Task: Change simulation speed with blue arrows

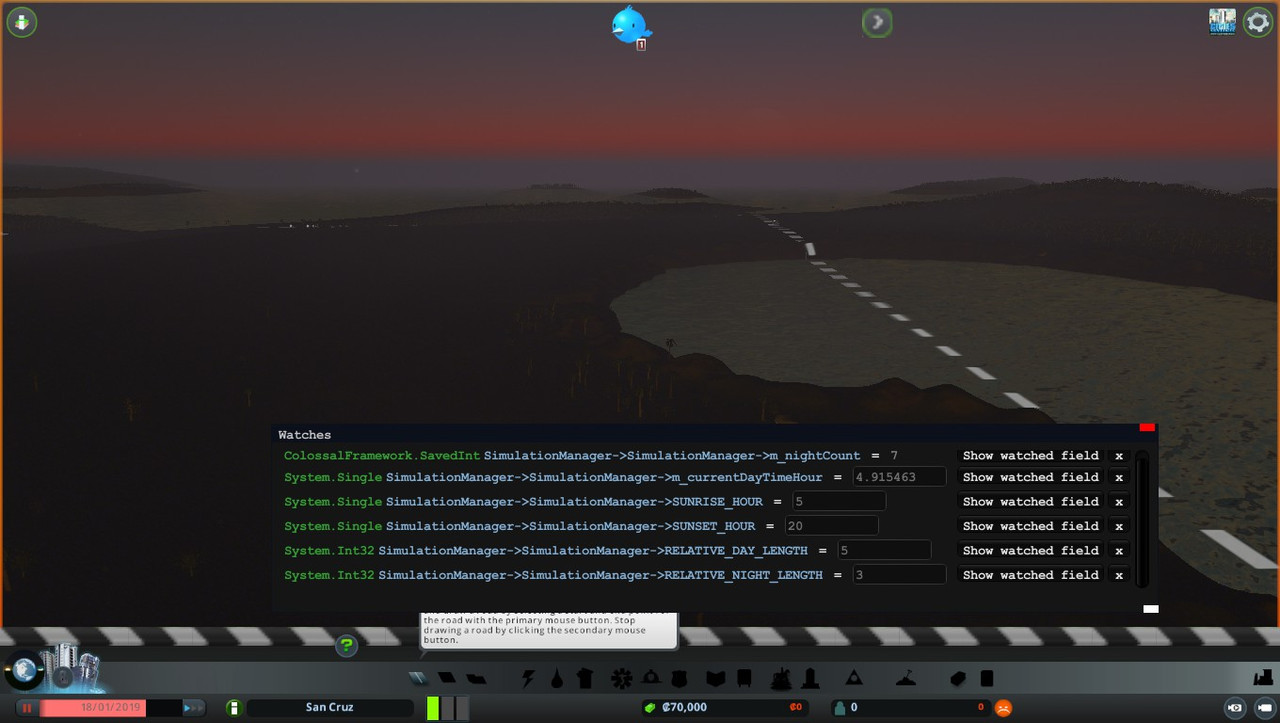Action: point(194,708)
